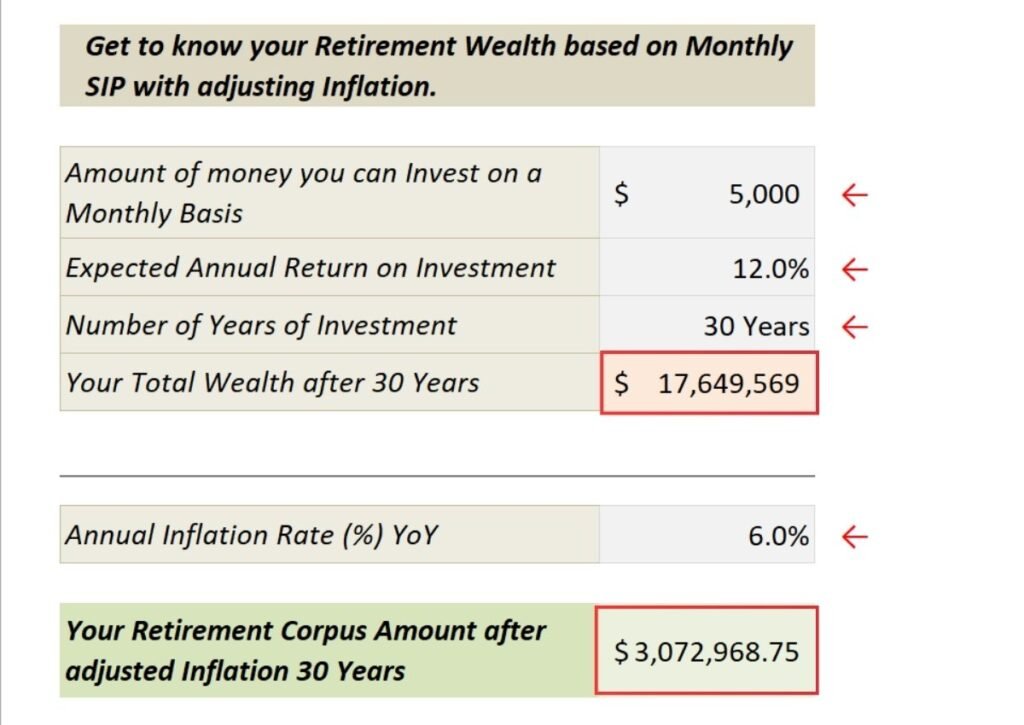Click the red arrow next to 6.0% inflation
1024x725 pixels.
pos(854,536)
